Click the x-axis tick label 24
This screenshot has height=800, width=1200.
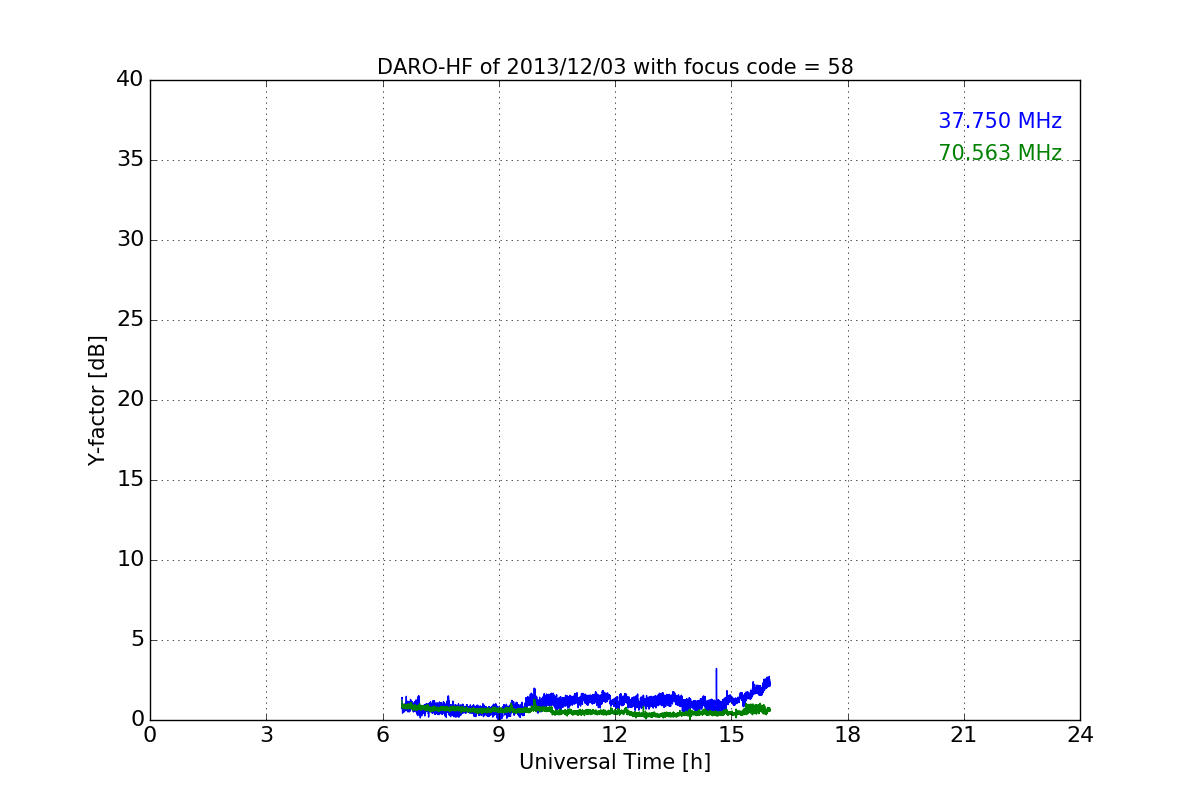tap(1080, 735)
